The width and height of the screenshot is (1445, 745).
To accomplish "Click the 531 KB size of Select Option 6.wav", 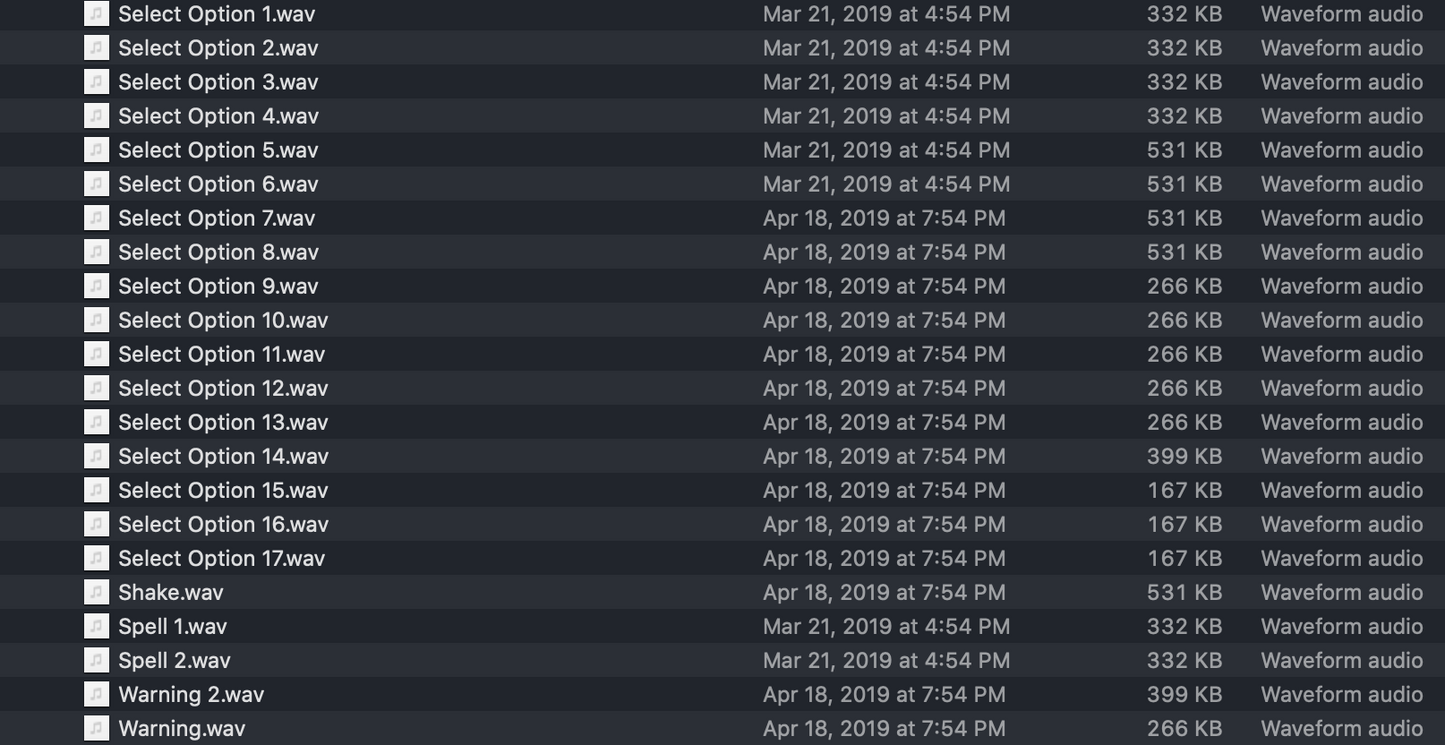I will [x=1184, y=184].
